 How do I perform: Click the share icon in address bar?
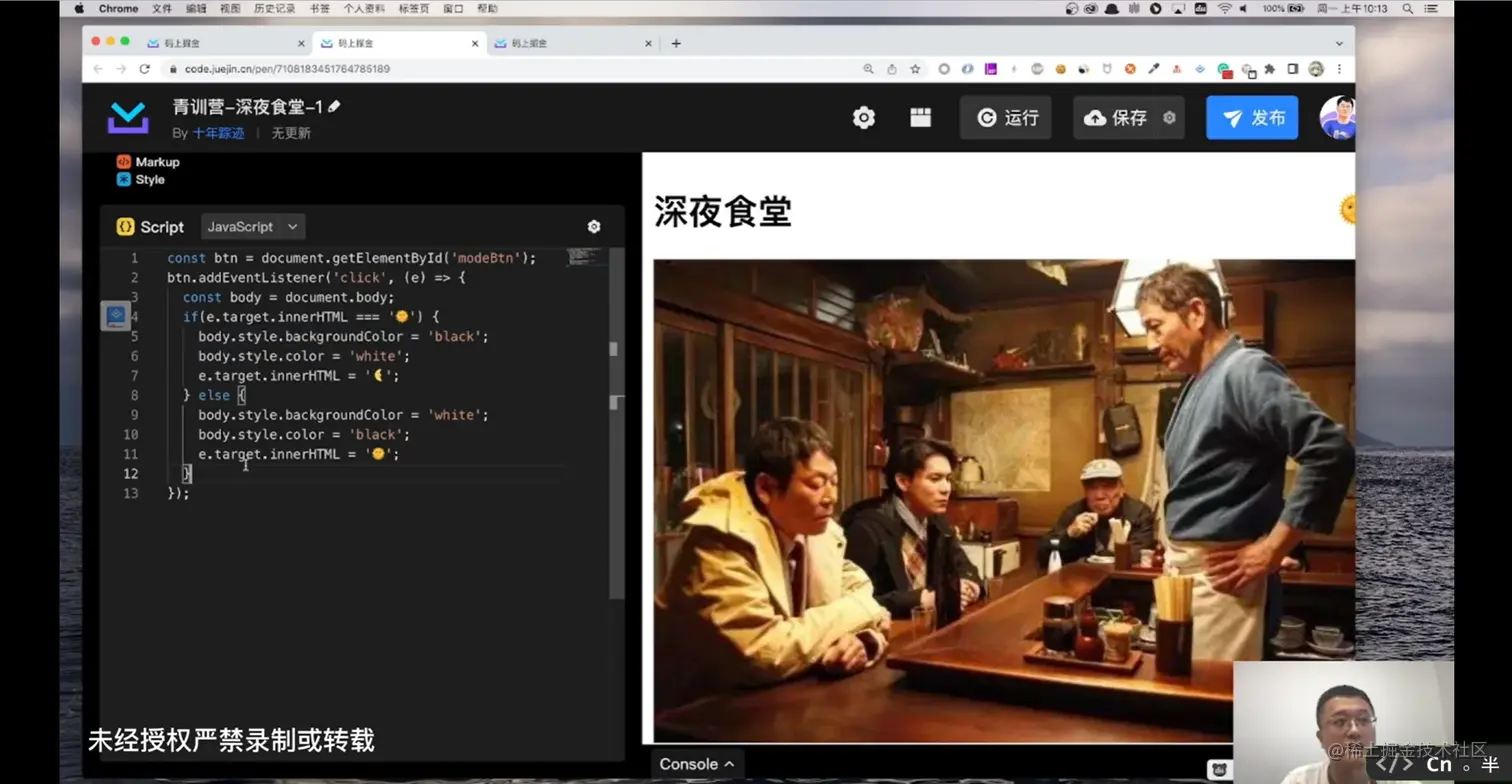point(892,69)
